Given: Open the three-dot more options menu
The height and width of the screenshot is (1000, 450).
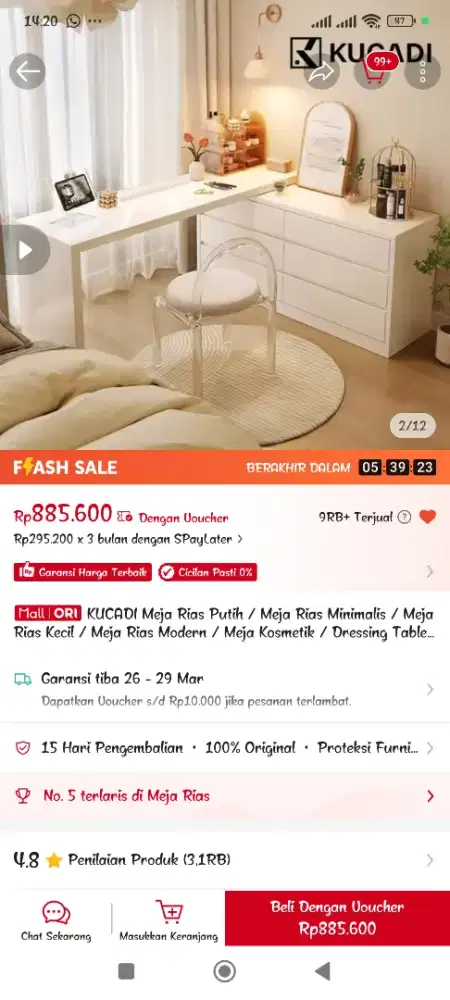Looking at the screenshot, I should [423, 71].
